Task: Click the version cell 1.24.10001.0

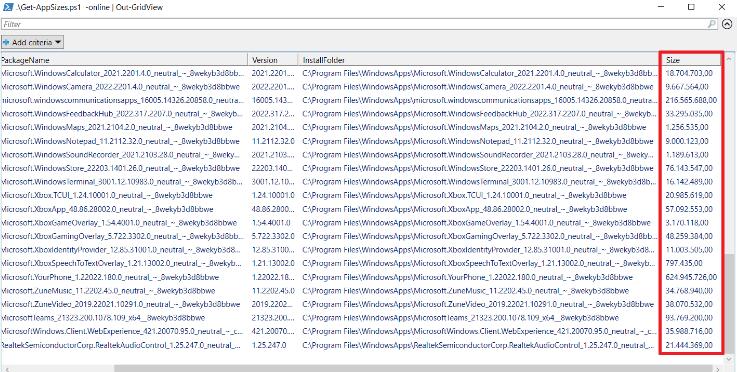Action: click(x=273, y=195)
